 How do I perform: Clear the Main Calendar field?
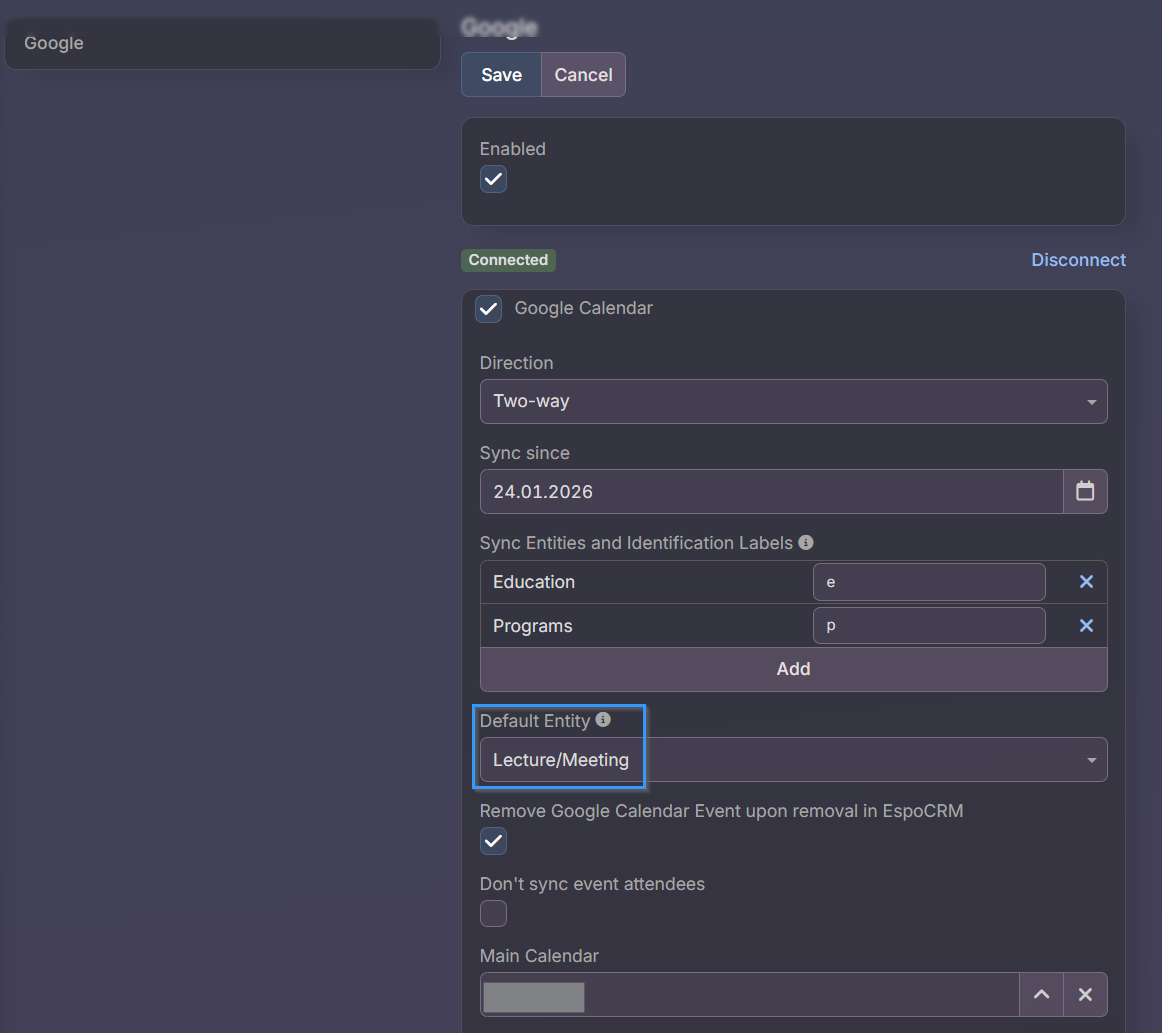[1085, 994]
